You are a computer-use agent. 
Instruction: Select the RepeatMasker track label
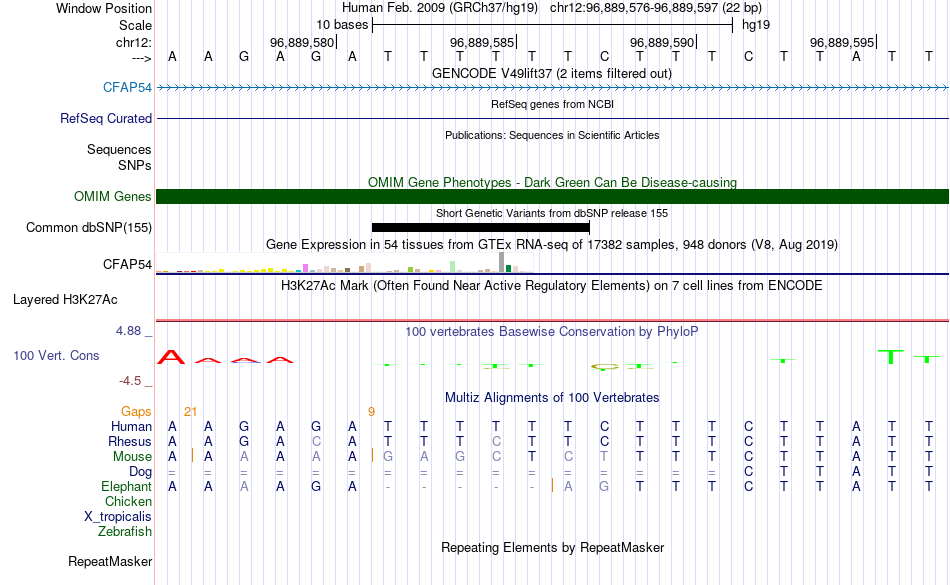coord(110,562)
